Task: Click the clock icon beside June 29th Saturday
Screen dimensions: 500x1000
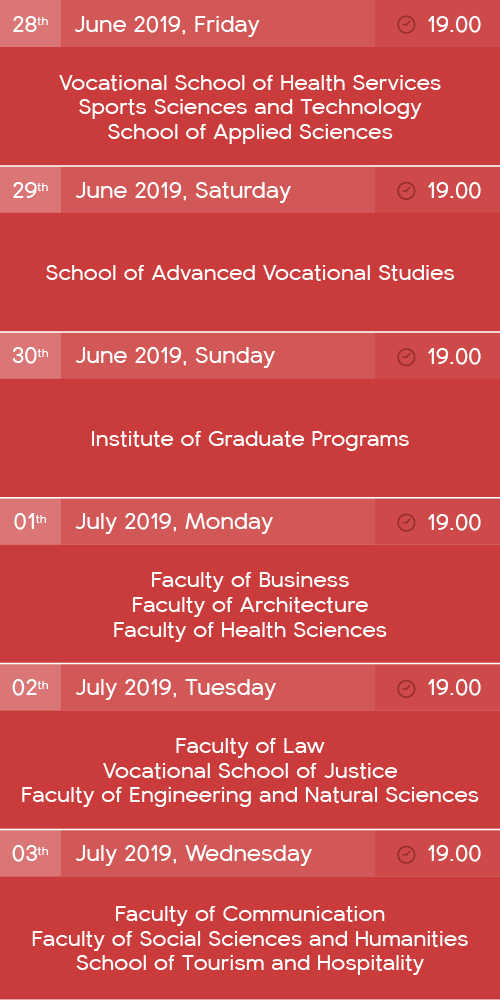Action: [406, 191]
